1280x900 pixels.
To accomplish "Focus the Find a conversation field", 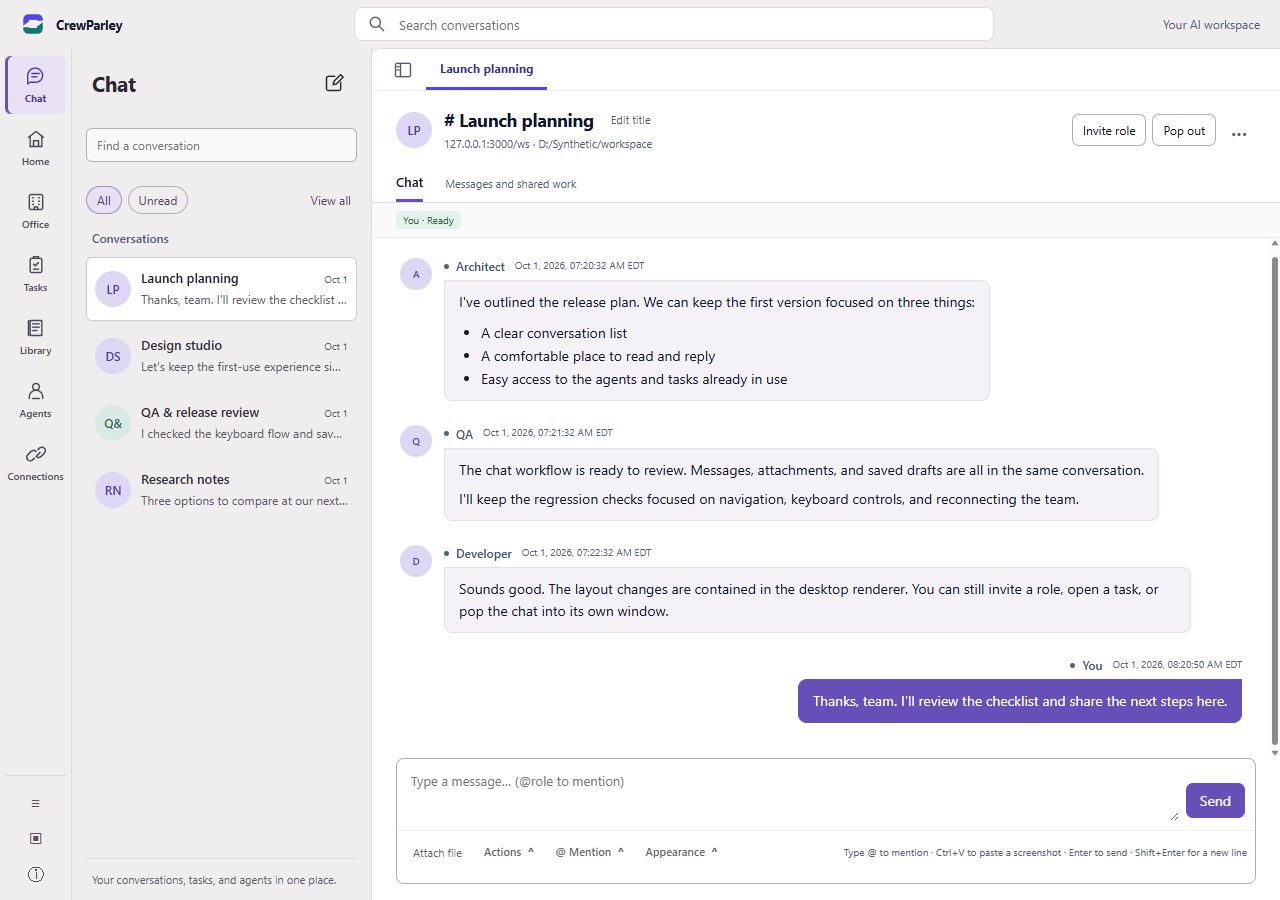I will (221, 145).
